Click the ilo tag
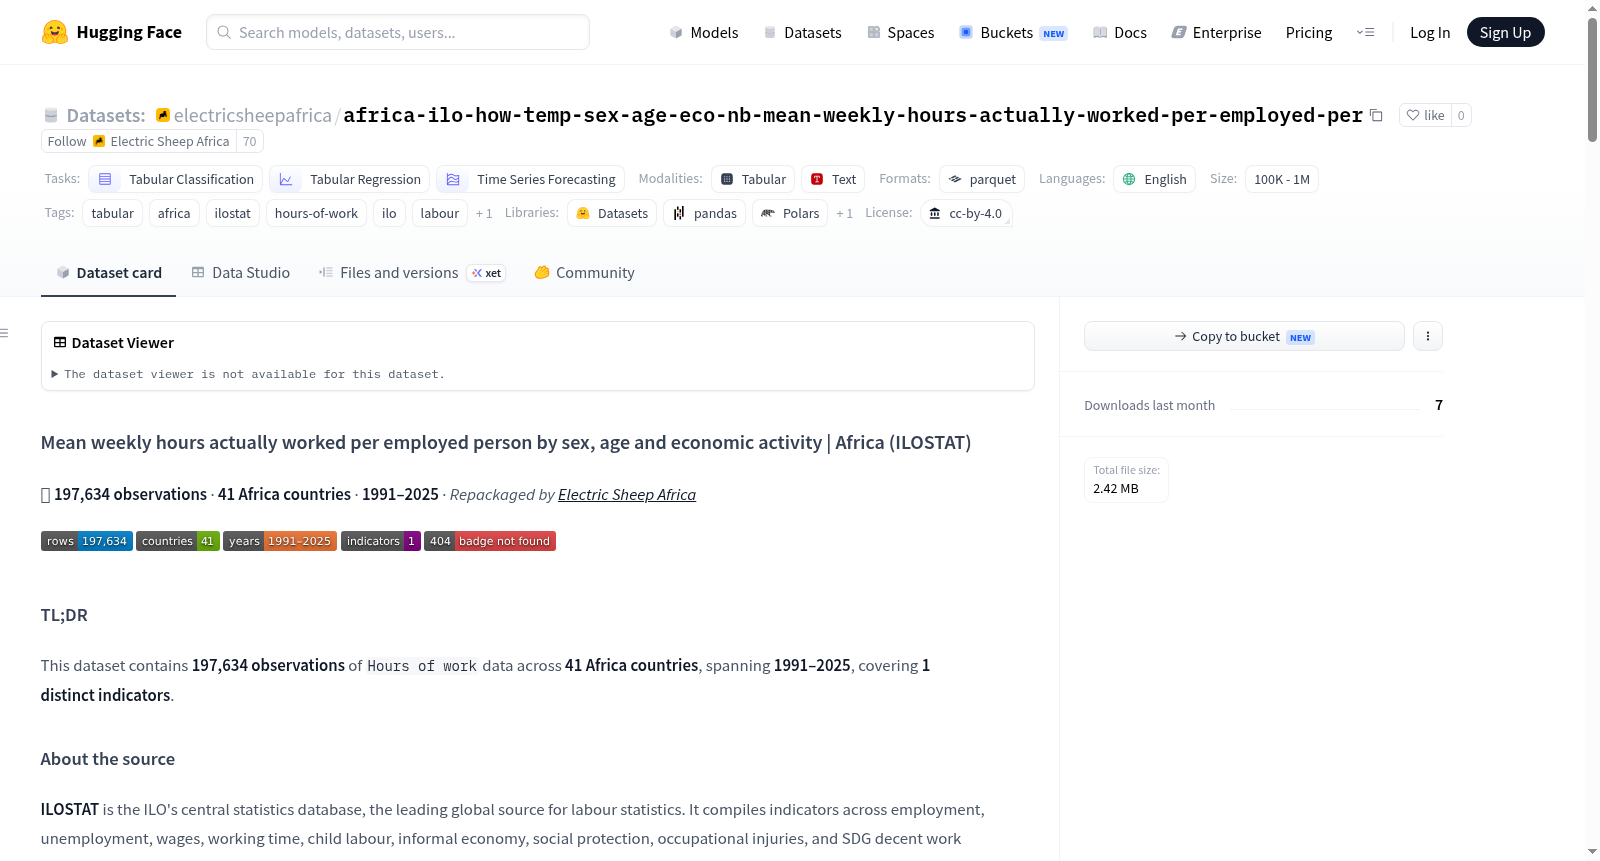The image size is (1600, 861). point(389,213)
